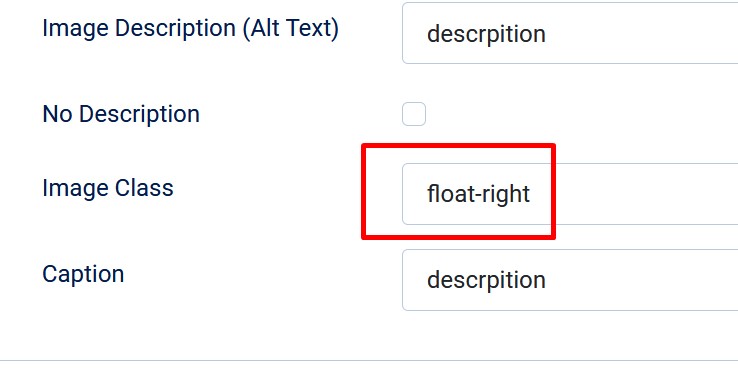Focus the Image Description (Alt Text) field

tap(570, 33)
